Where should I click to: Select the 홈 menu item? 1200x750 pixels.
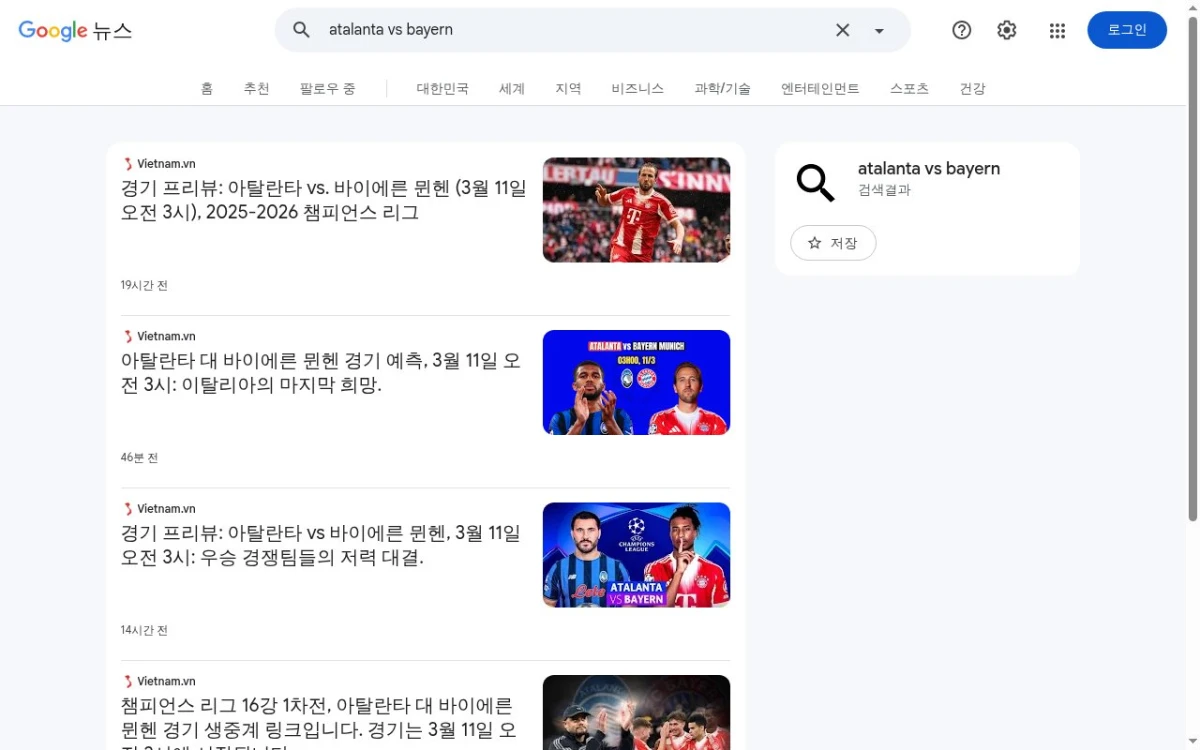(x=206, y=88)
